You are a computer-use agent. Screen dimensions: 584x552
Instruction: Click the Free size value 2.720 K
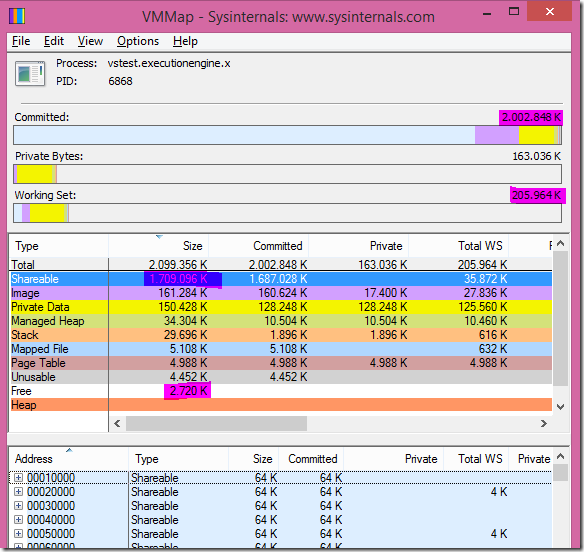(188, 391)
